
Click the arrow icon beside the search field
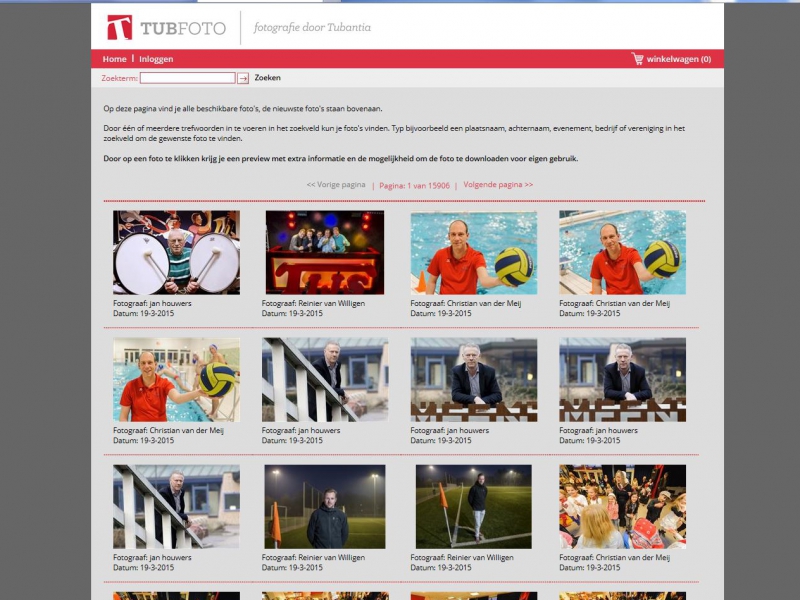[x=243, y=78]
